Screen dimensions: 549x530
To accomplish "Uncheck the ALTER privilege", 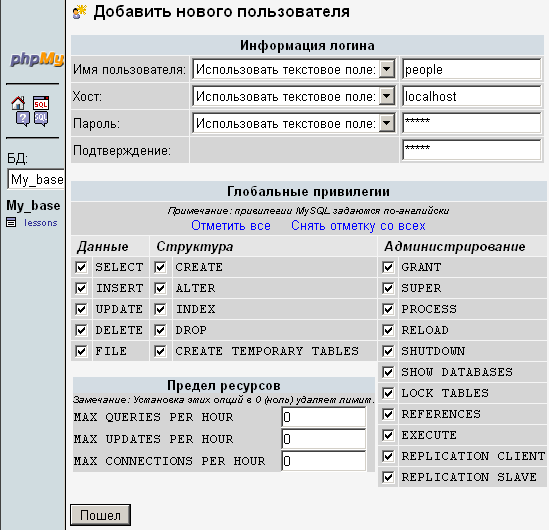I will tap(160, 288).
